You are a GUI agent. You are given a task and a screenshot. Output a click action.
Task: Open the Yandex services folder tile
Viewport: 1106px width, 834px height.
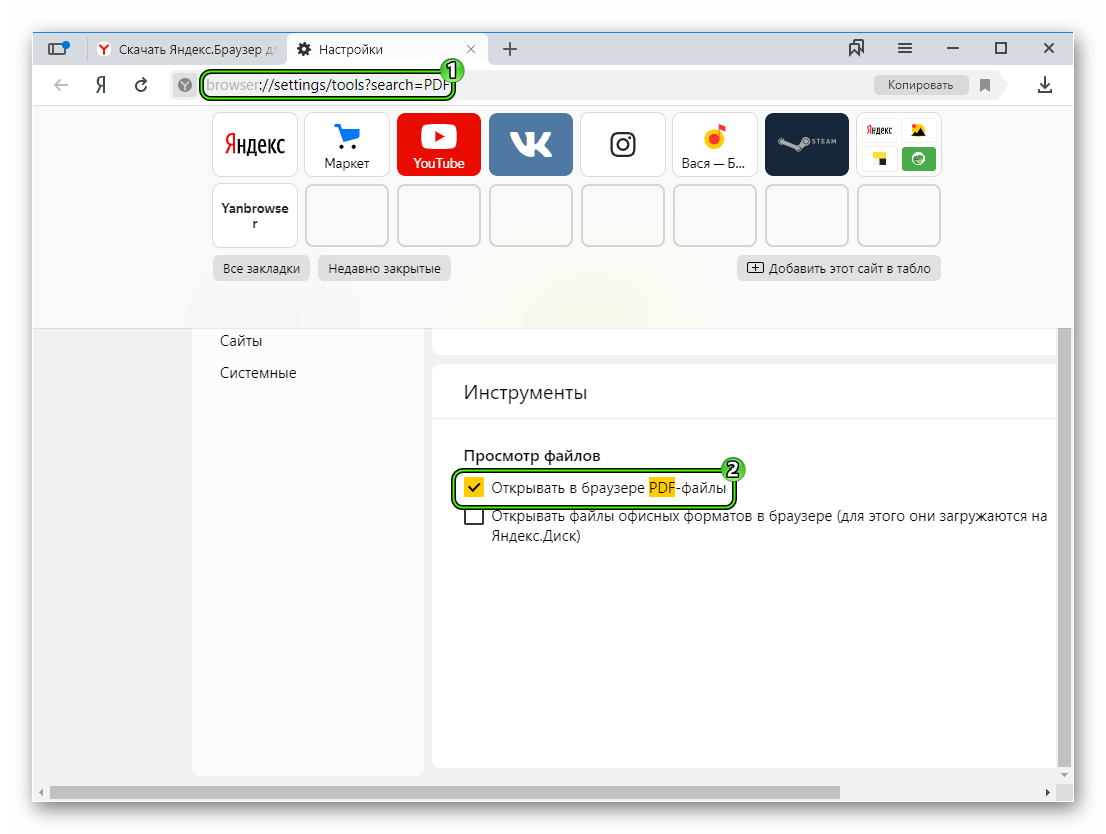(x=899, y=145)
